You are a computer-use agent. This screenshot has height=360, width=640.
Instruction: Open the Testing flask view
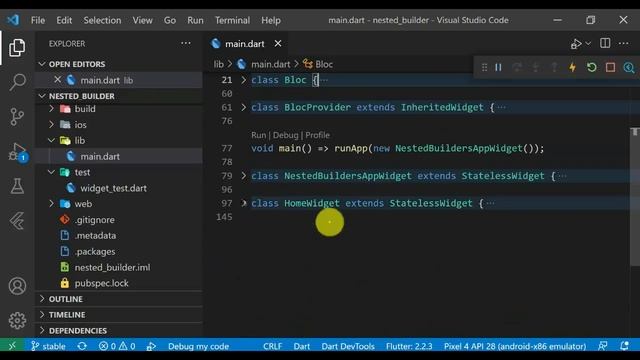17,186
